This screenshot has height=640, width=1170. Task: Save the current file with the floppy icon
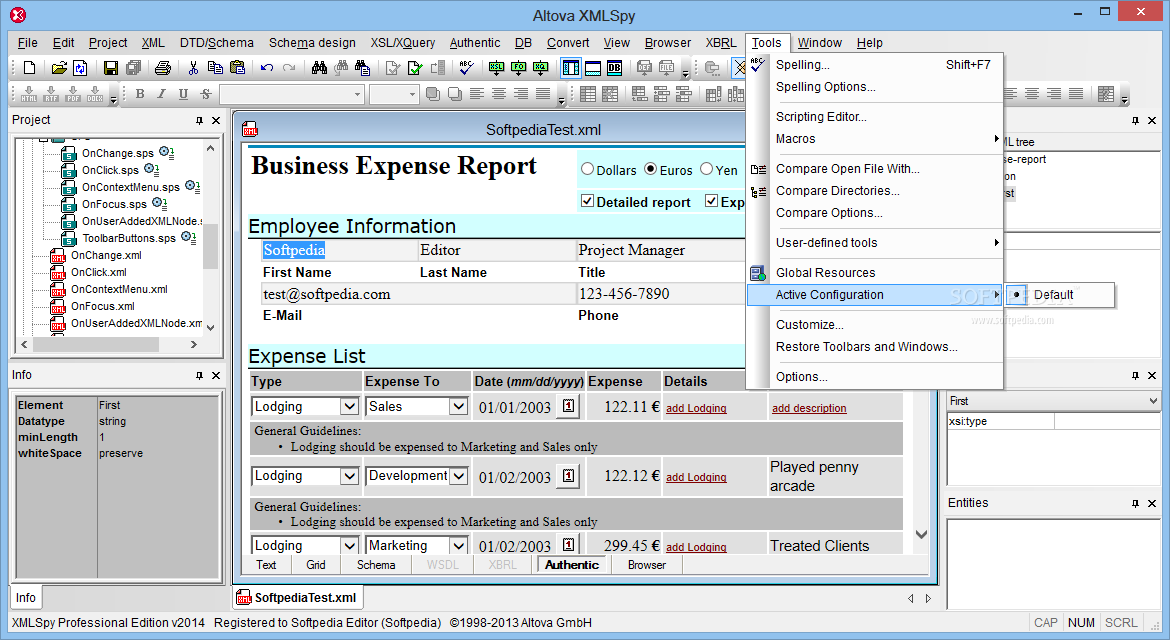point(110,69)
